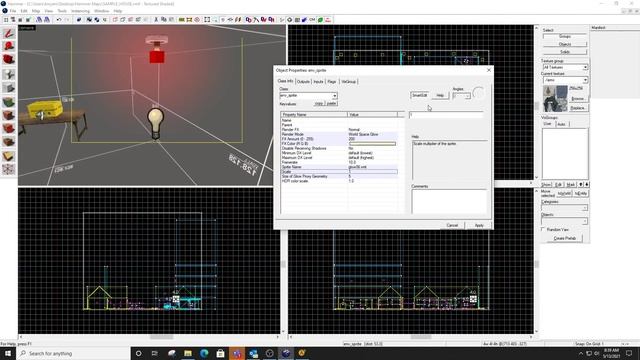The width and height of the screenshot is (640, 360).
Task: Click the Toggle Grid toolbar icon
Action: click(x=6, y=20)
